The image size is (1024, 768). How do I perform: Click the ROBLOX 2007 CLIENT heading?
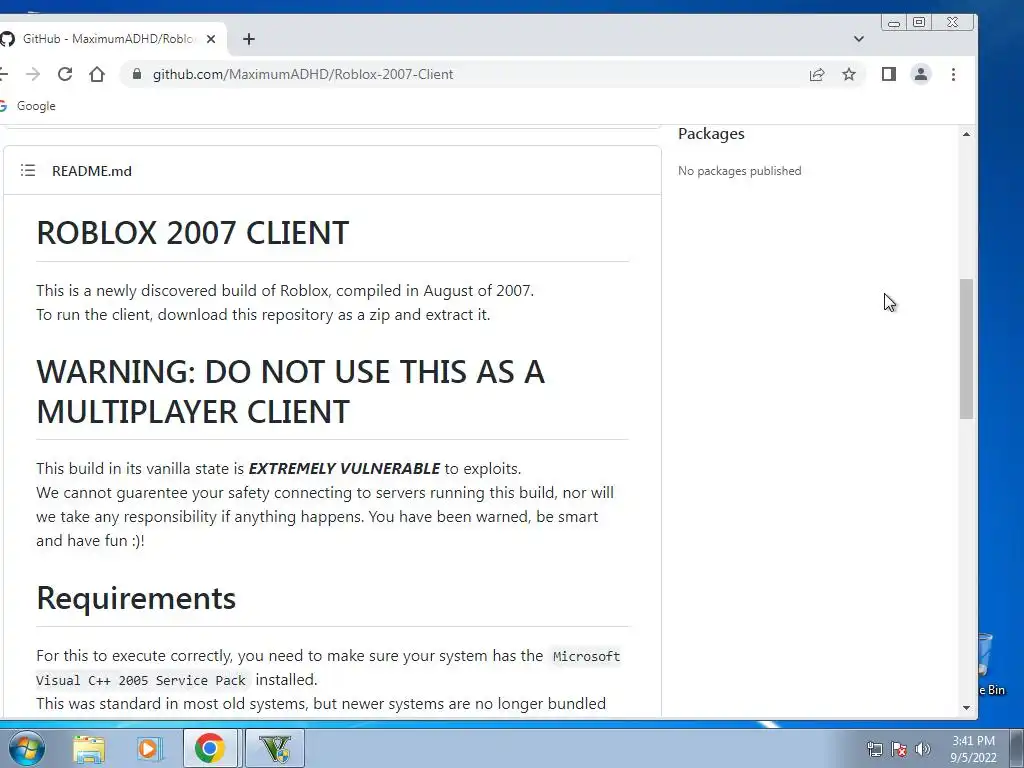[x=193, y=232]
